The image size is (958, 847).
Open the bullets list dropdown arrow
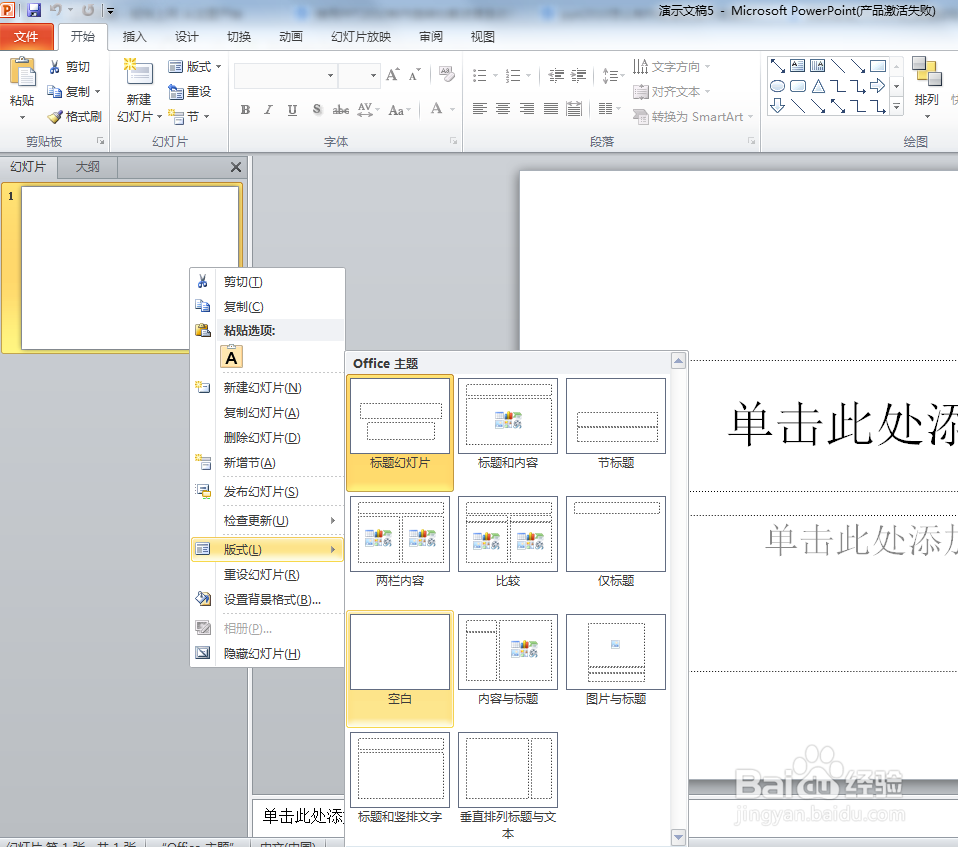coord(495,76)
